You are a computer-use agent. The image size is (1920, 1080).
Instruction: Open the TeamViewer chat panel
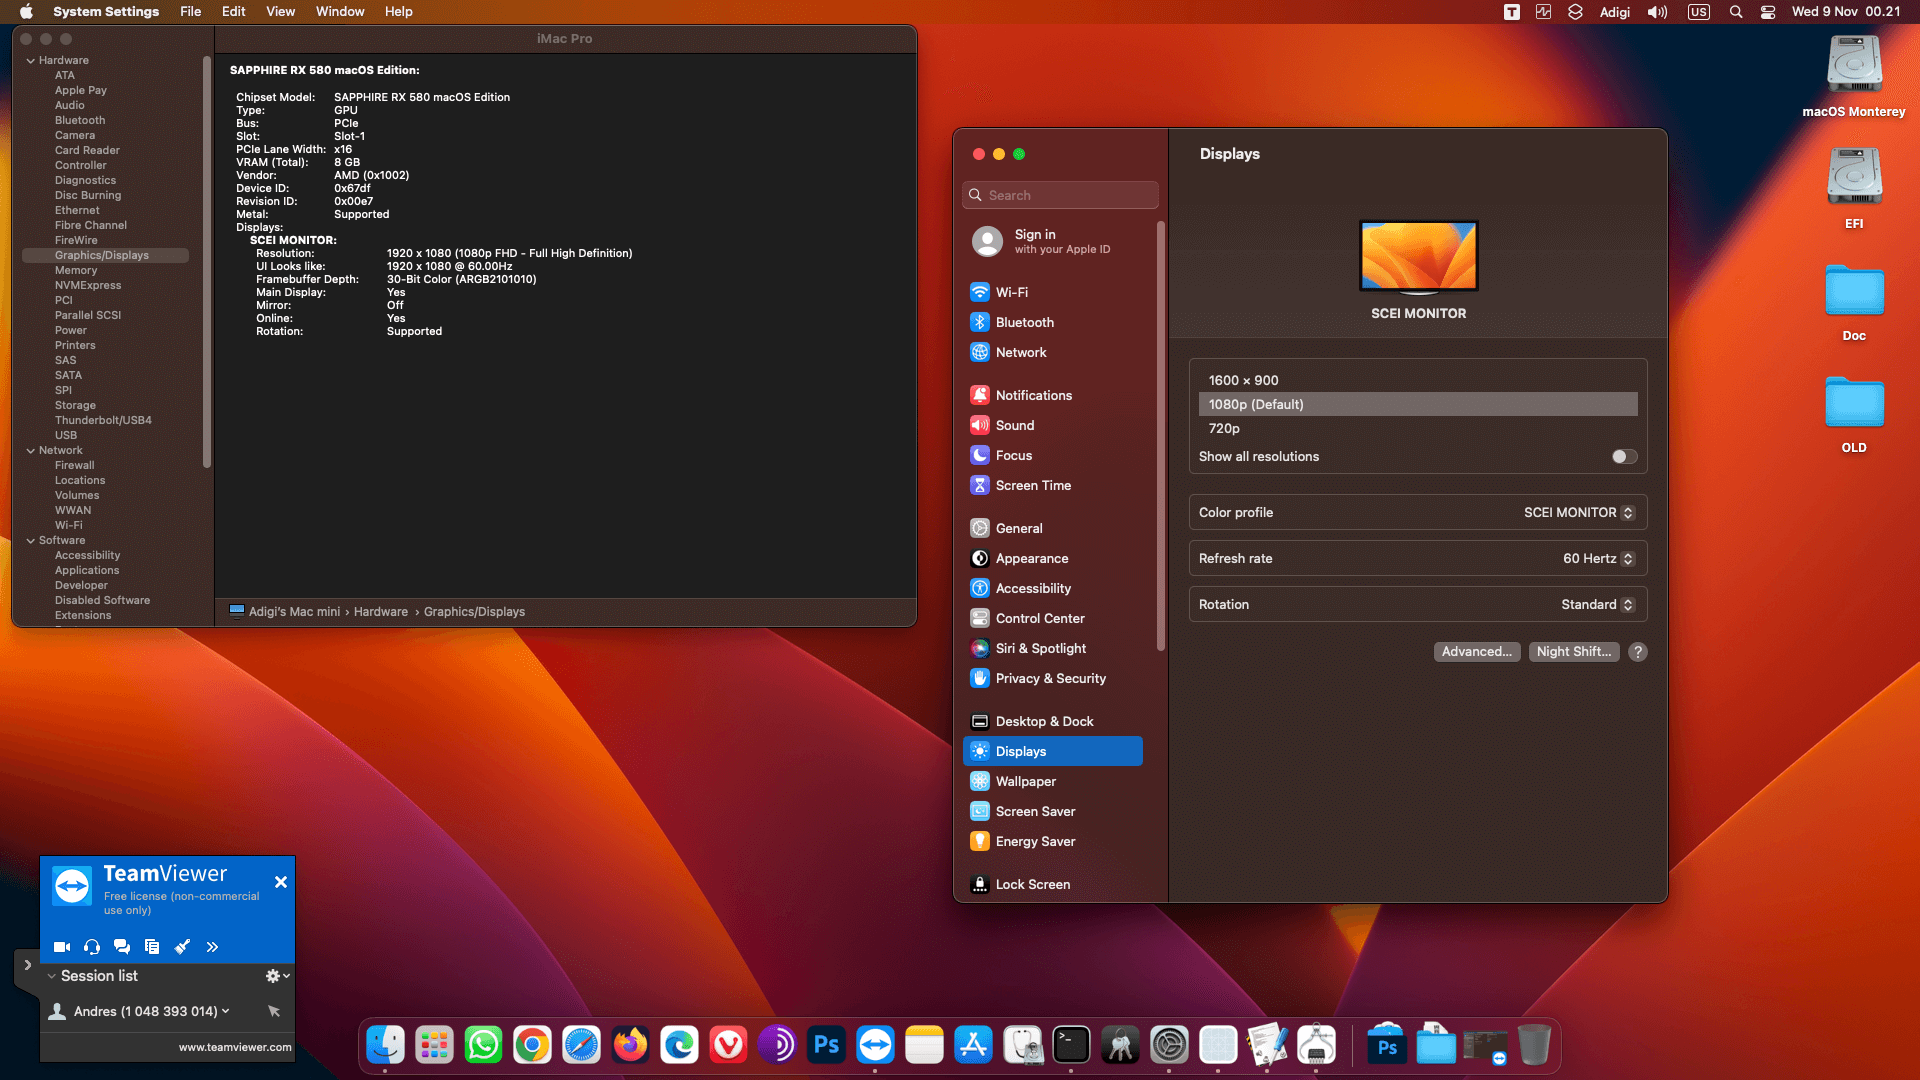tap(122, 947)
